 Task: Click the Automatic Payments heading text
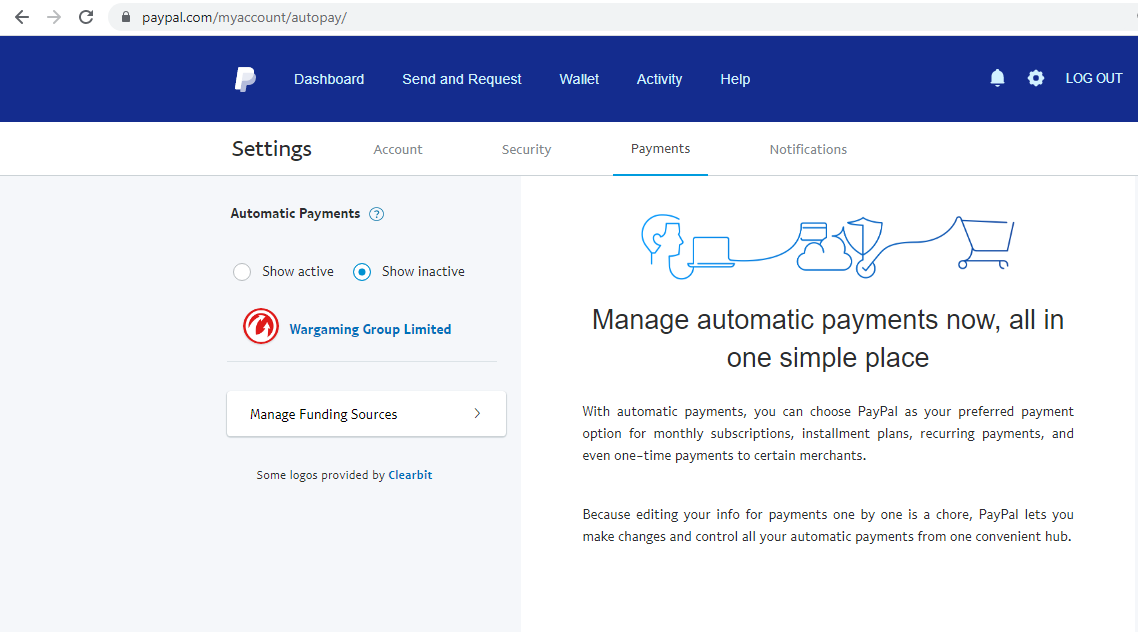pos(295,213)
